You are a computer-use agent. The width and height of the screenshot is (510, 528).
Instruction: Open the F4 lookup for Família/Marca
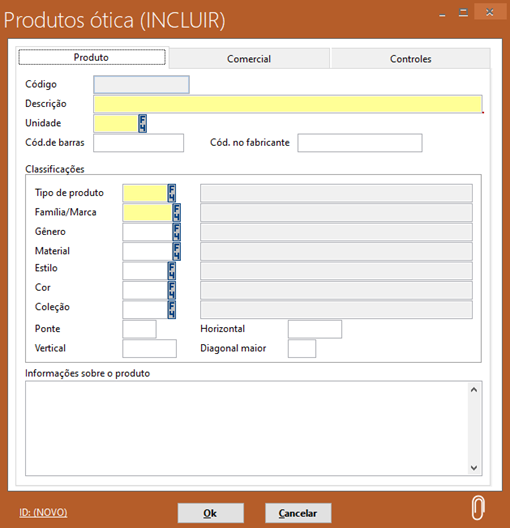pos(176,212)
